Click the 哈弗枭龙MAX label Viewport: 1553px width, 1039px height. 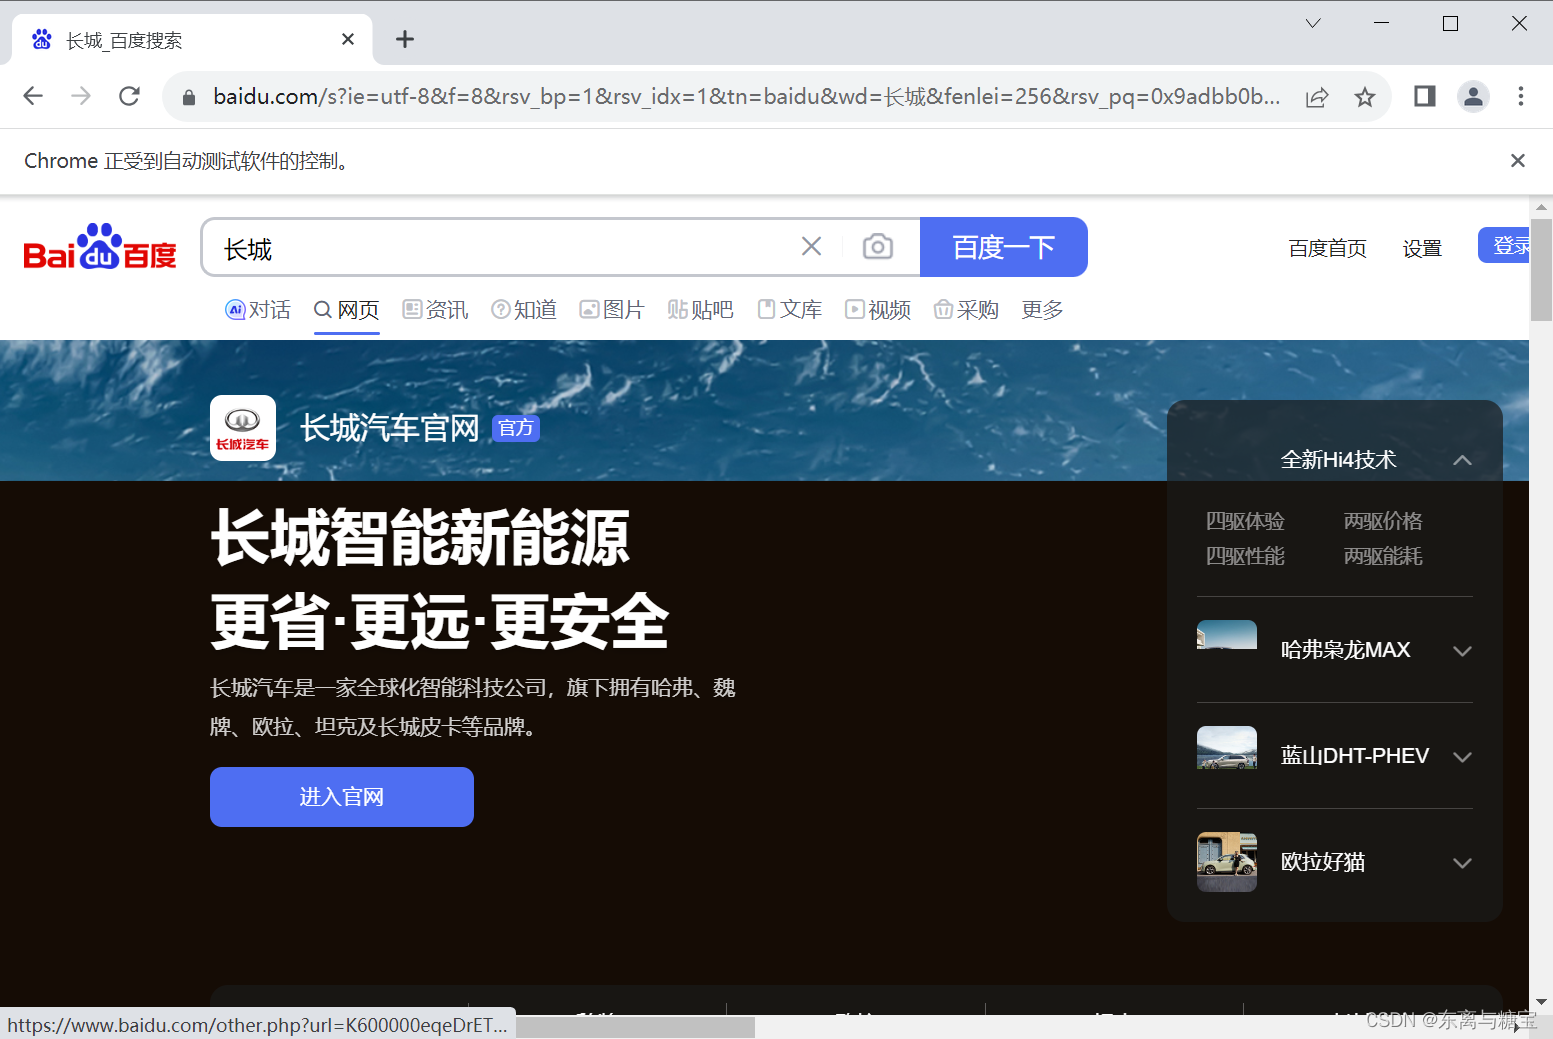(1345, 650)
